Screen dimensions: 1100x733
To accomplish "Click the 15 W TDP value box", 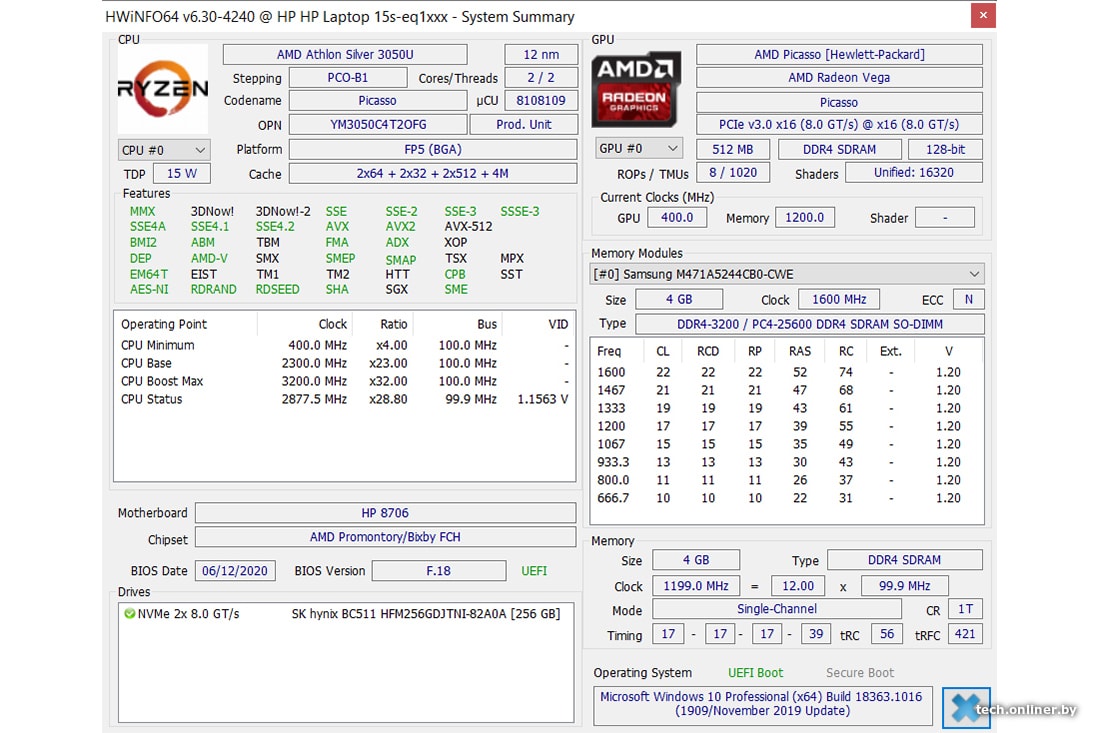I will pos(181,174).
